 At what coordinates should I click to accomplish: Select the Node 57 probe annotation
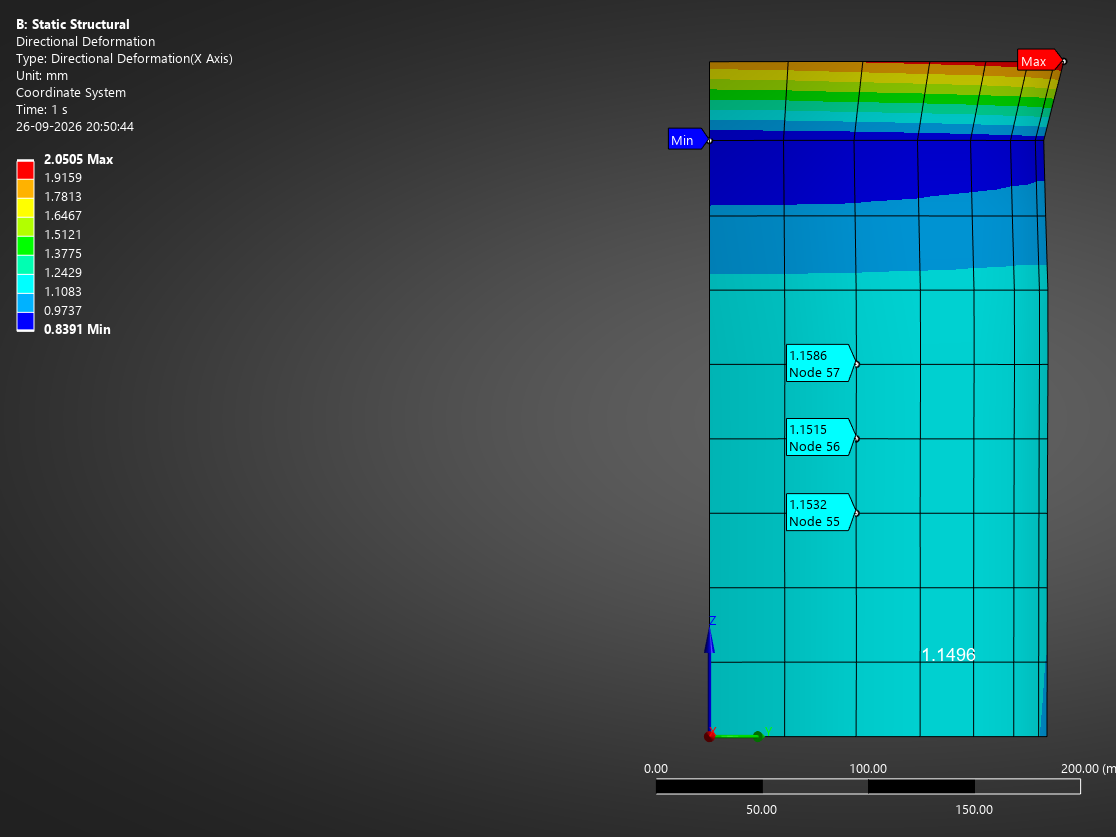[x=820, y=364]
